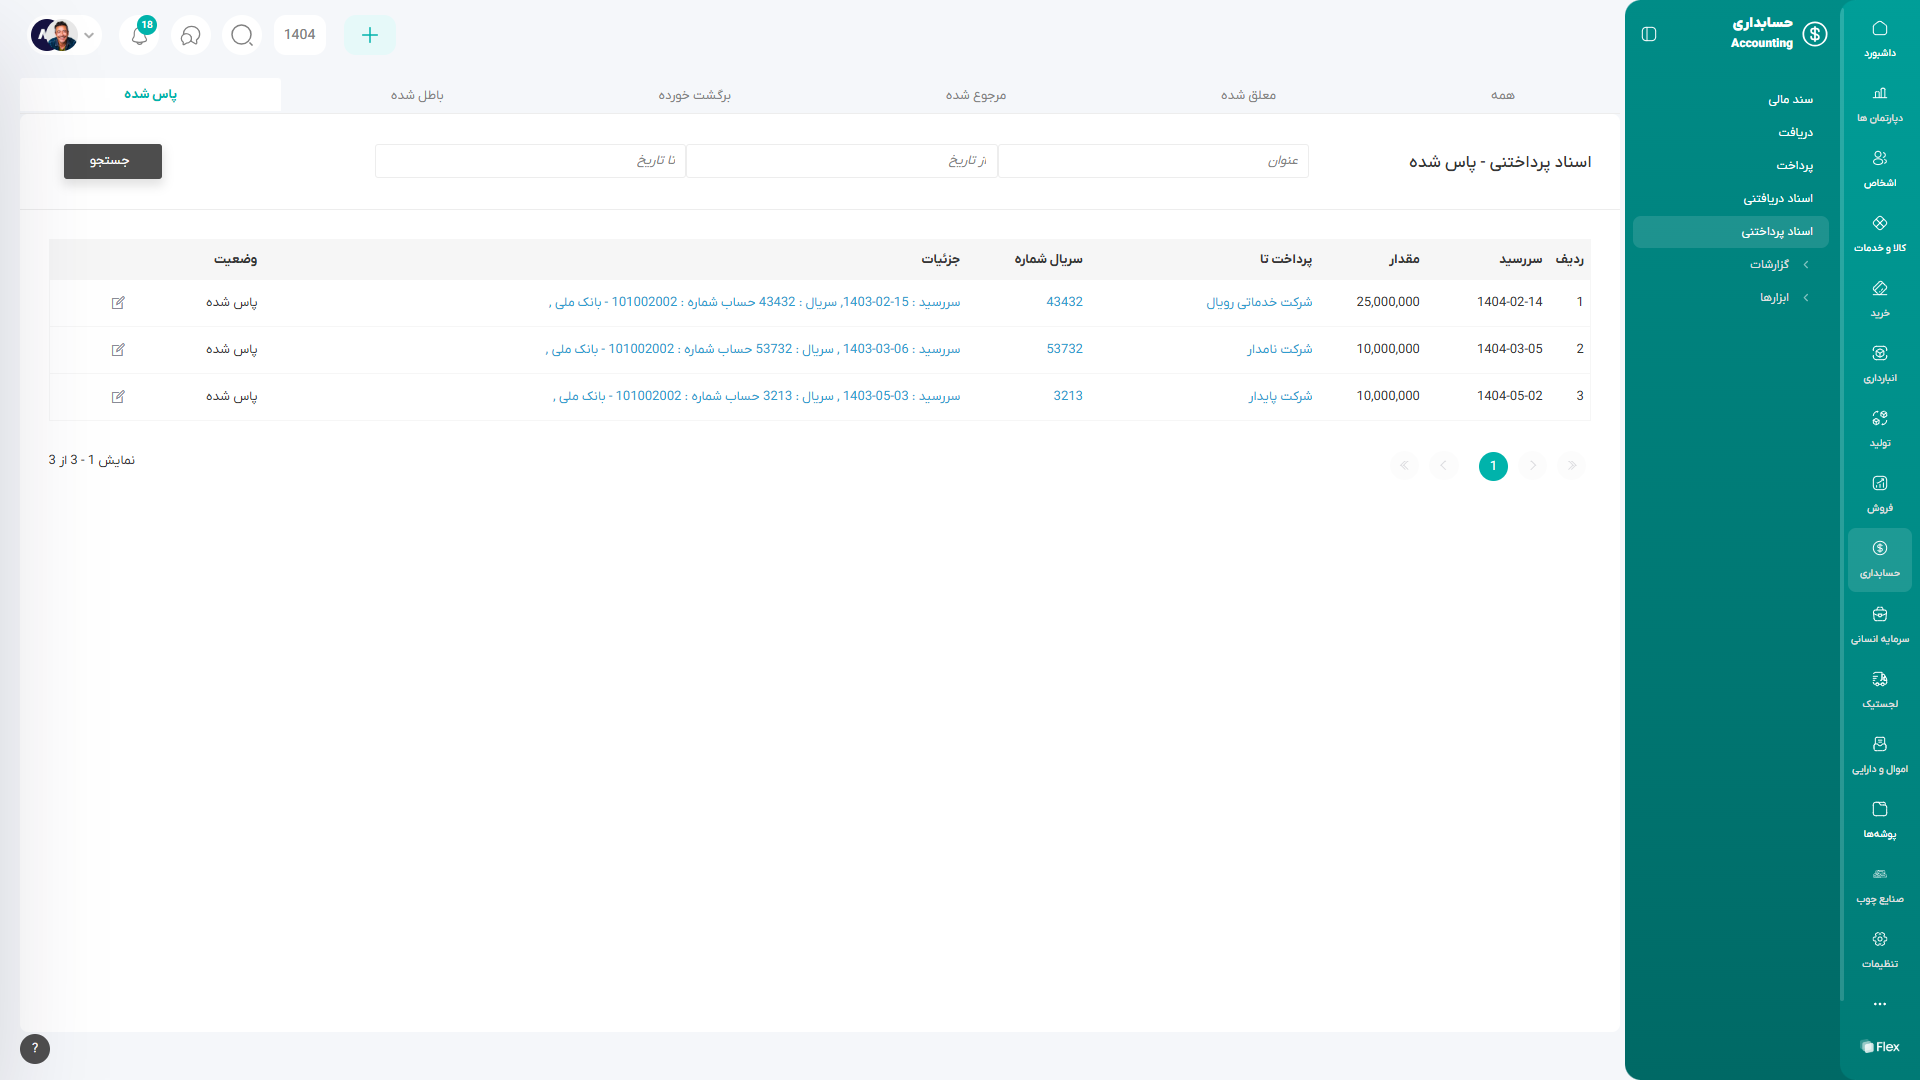
Task: Switch to the معلق شده tab
Action: point(1247,95)
